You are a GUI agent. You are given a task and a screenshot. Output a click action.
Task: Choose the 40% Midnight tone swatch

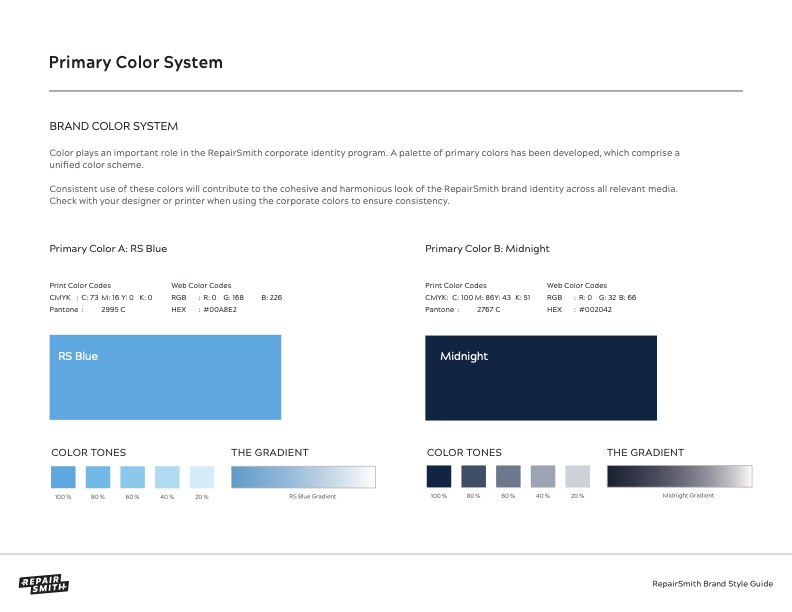click(x=543, y=476)
